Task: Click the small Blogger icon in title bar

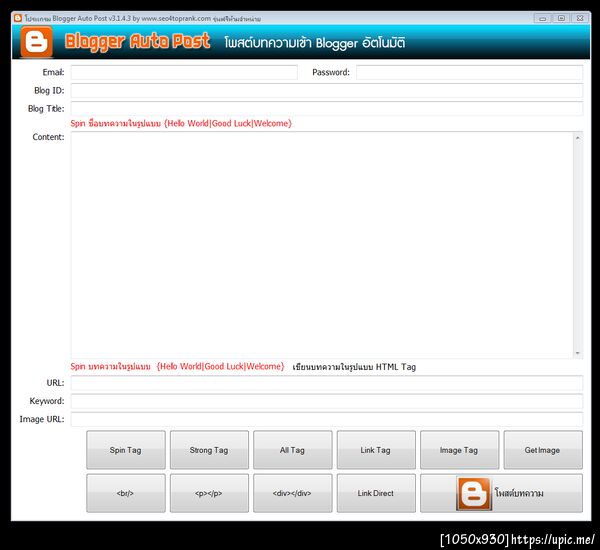Action: click(18, 18)
